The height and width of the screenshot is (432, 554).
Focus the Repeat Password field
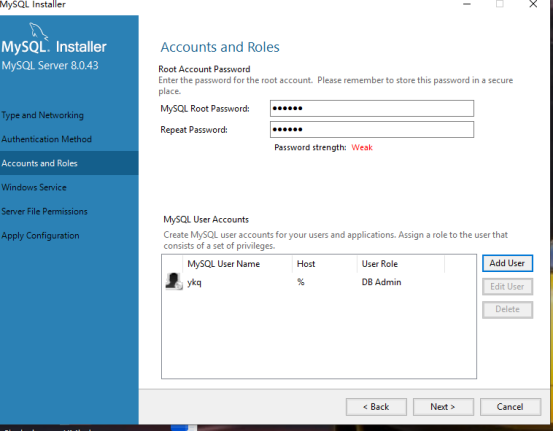372,130
